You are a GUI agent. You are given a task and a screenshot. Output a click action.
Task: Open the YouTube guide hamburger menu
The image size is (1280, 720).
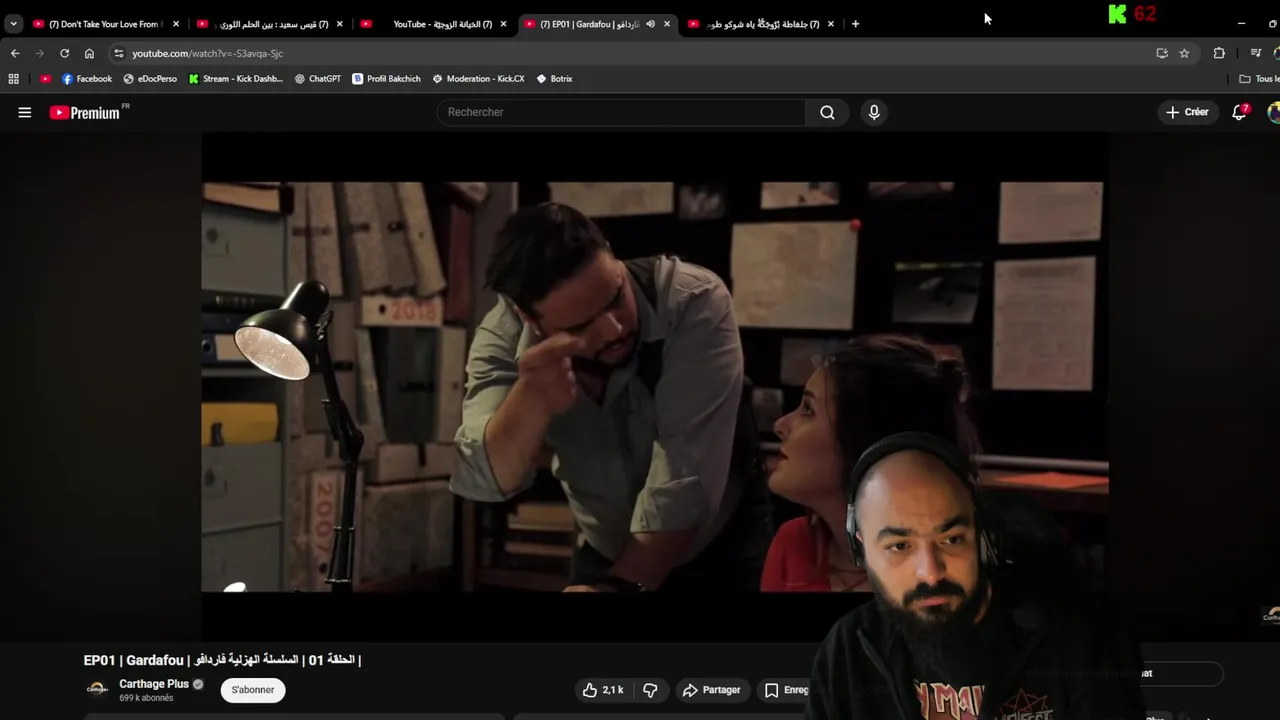point(25,112)
